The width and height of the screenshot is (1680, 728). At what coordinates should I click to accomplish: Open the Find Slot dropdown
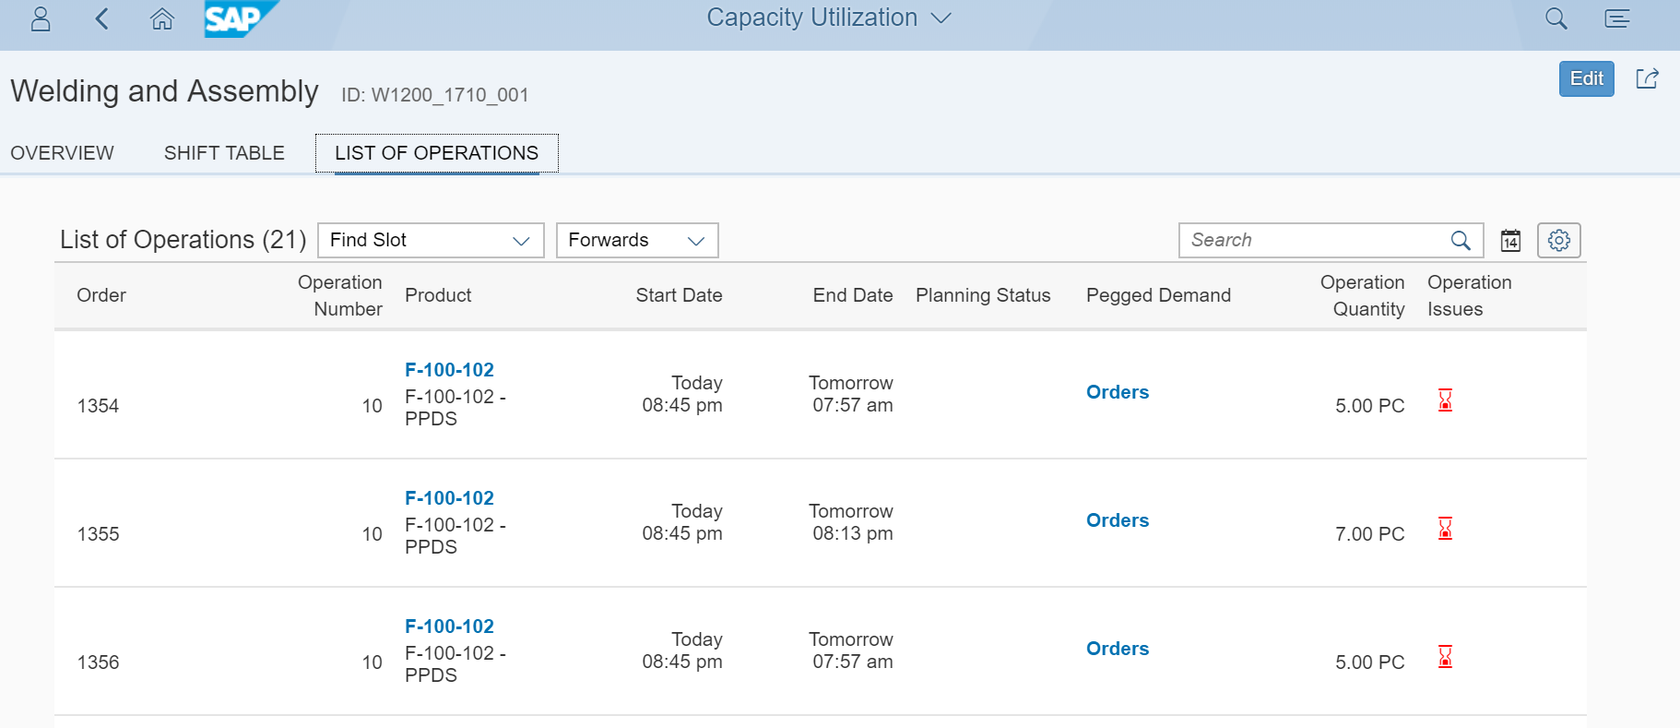[x=431, y=240]
